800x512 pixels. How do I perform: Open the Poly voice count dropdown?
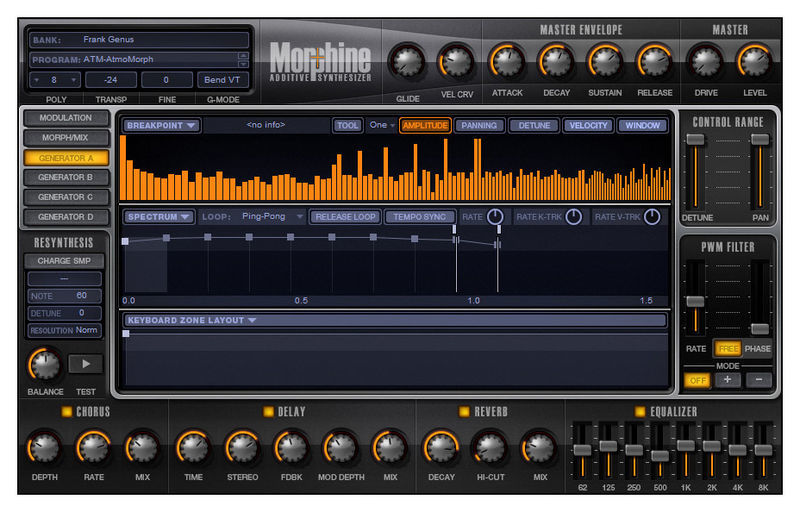[x=55, y=80]
